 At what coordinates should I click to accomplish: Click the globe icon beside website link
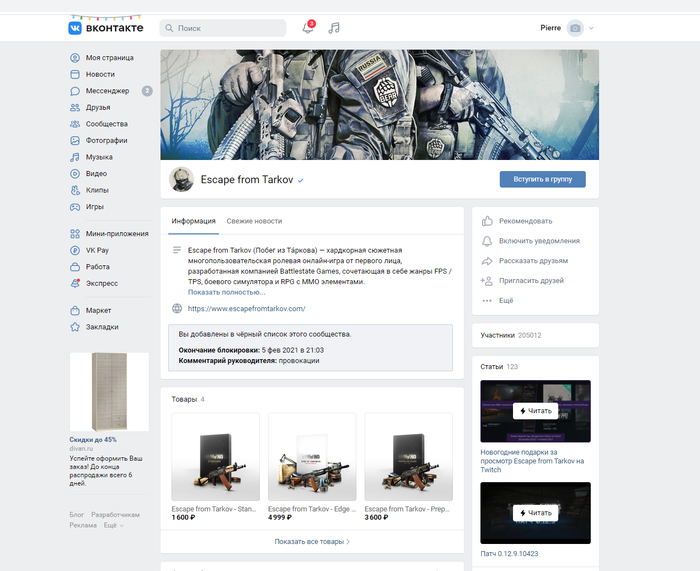point(177,308)
